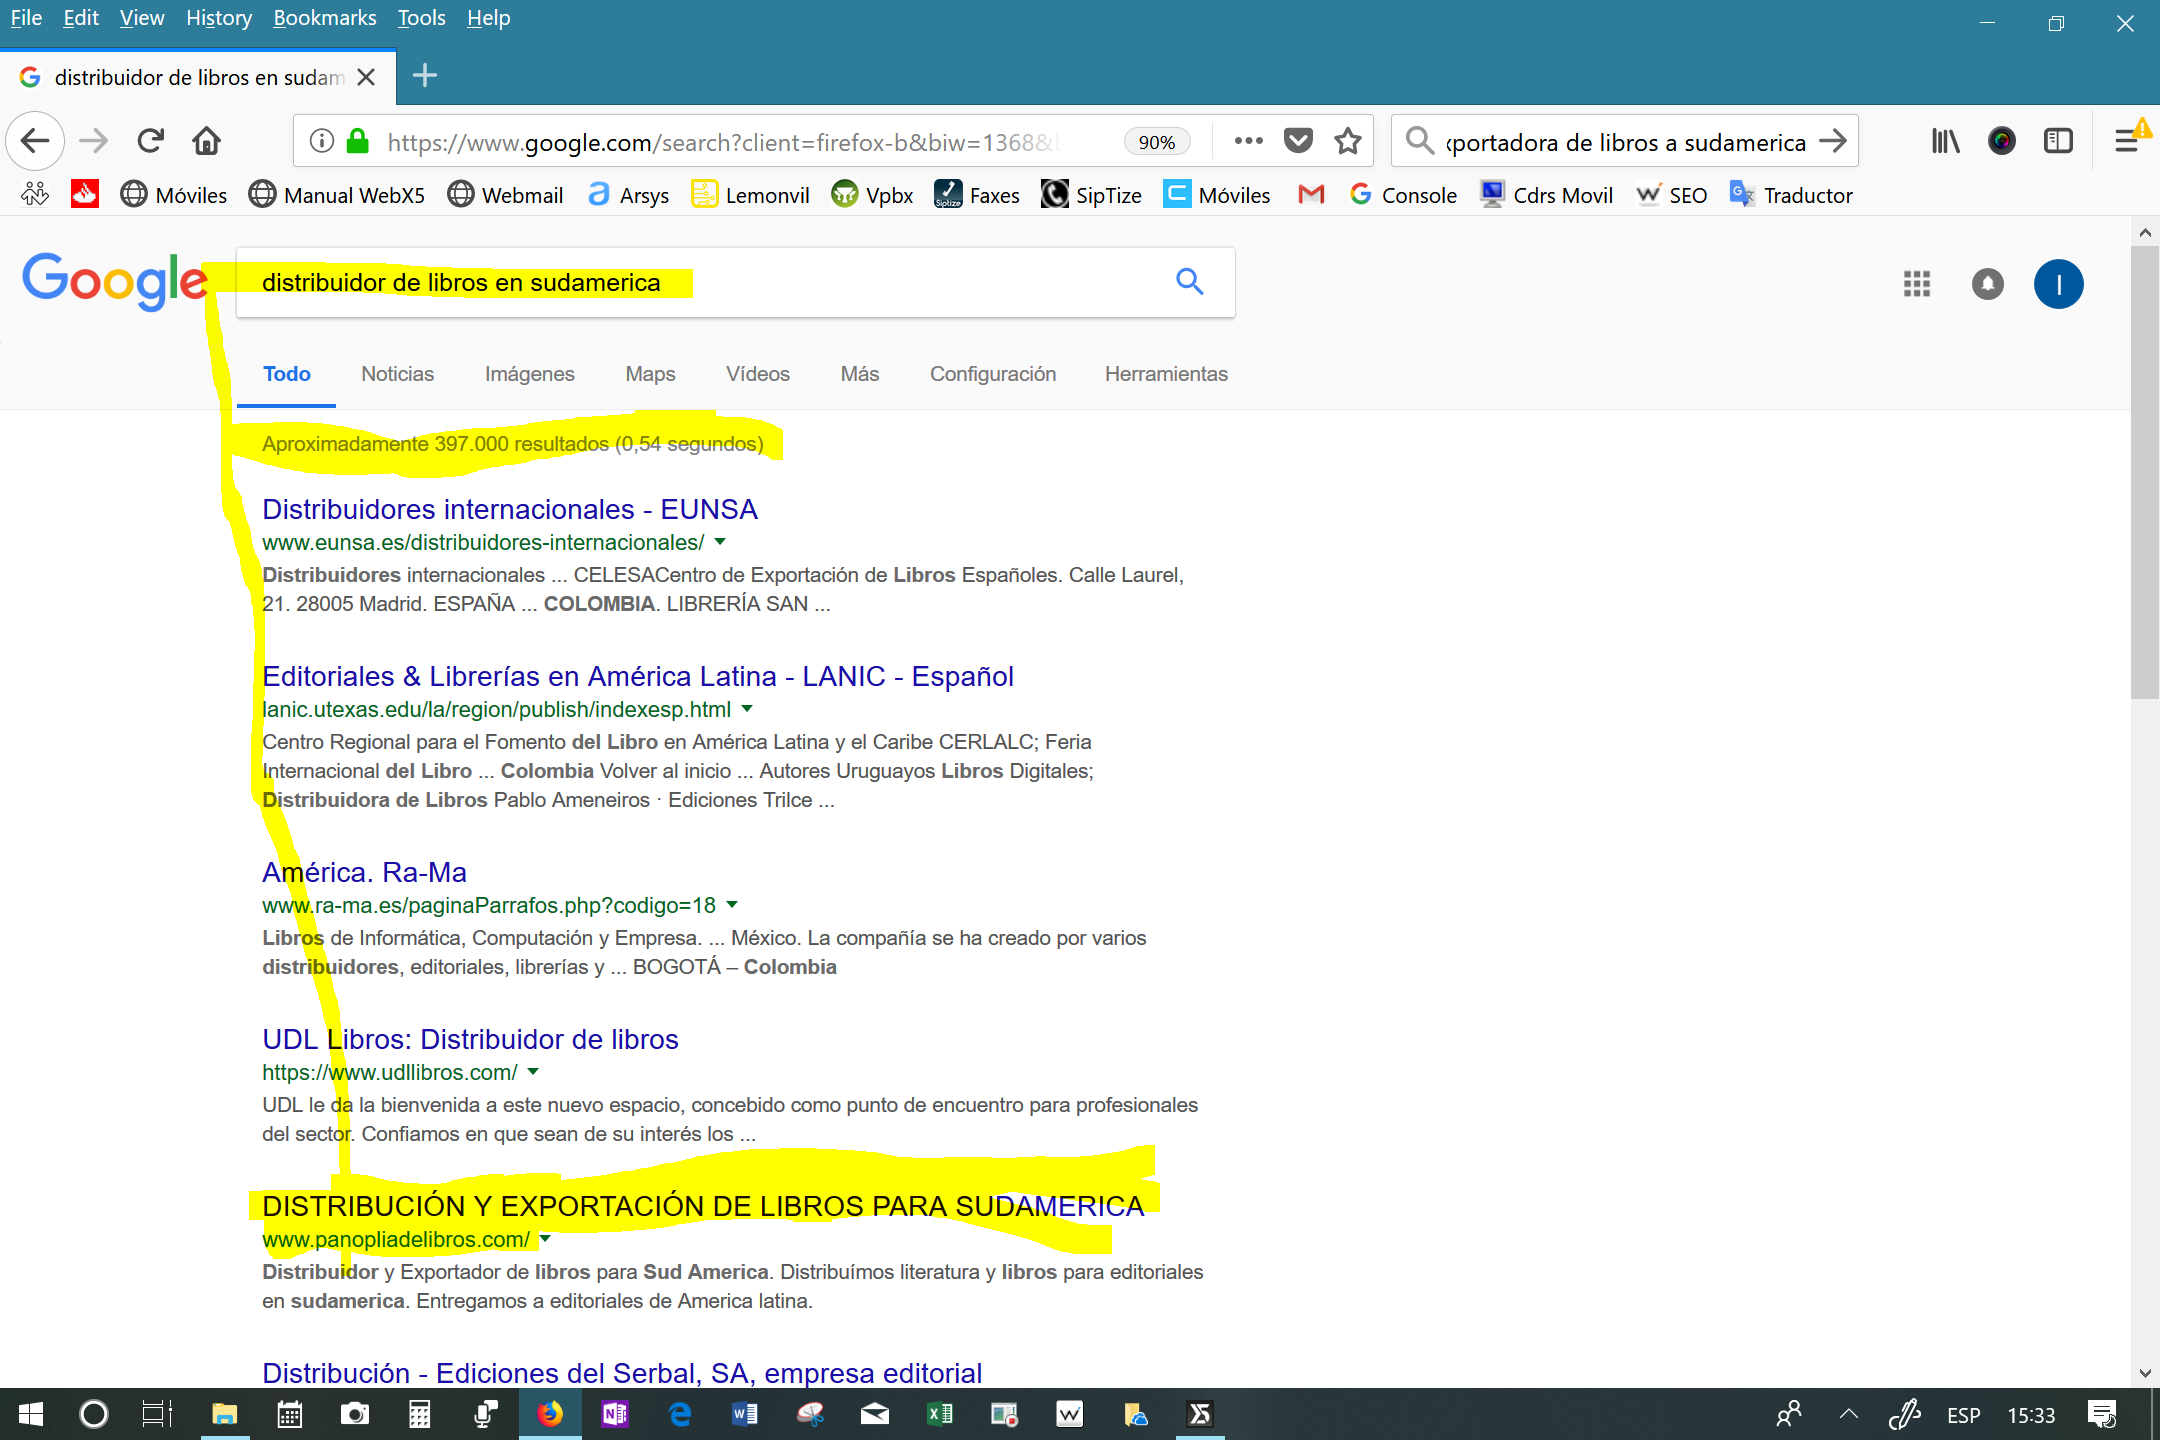The height and width of the screenshot is (1440, 2160).
Task: Open UDL Libros: Distribuidor de libros link
Action: point(470,1039)
